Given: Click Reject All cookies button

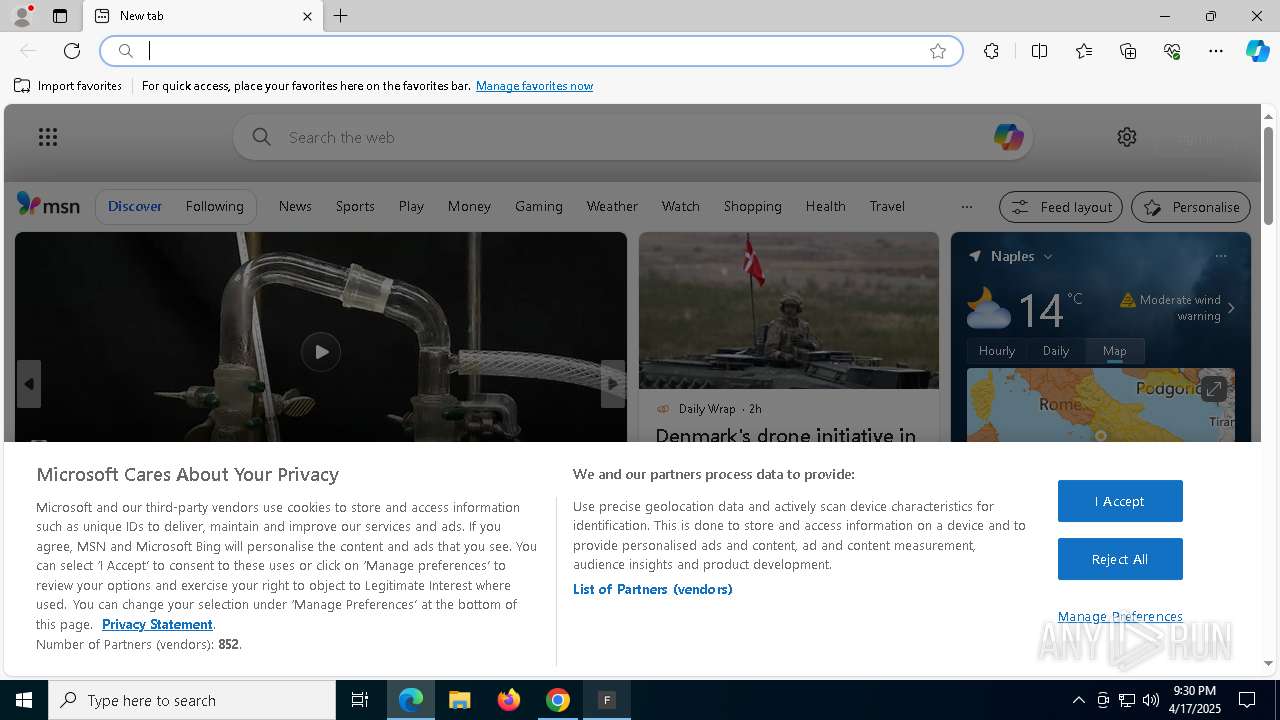Looking at the screenshot, I should (x=1120, y=559).
